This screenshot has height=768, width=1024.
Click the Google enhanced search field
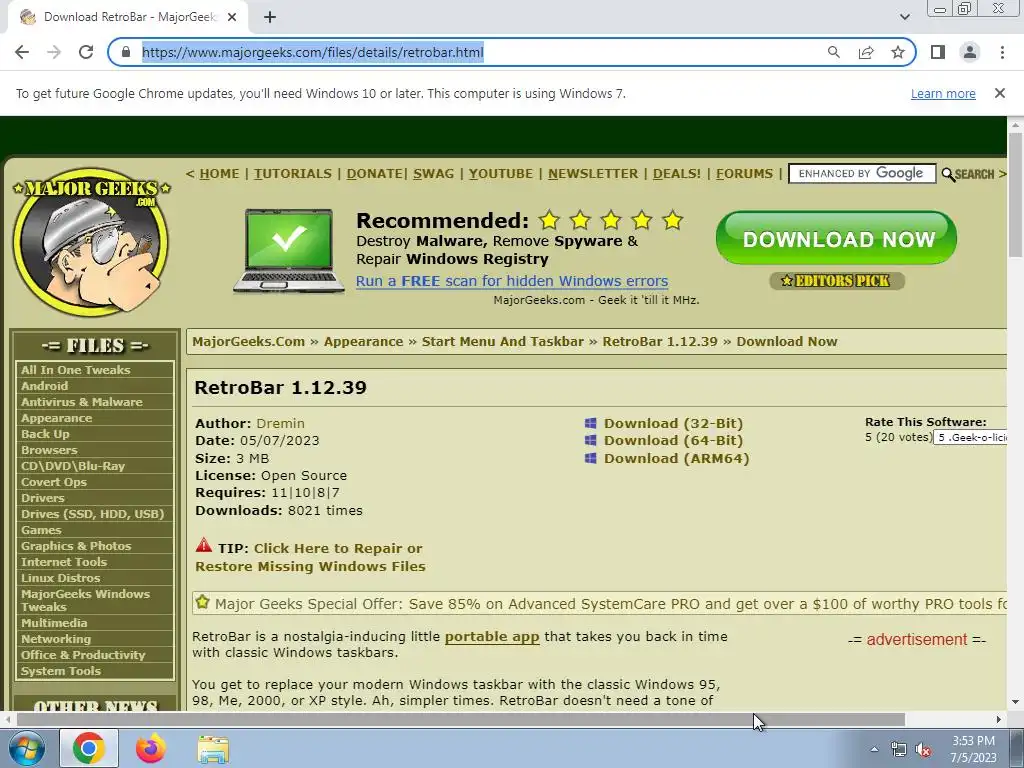[862, 174]
